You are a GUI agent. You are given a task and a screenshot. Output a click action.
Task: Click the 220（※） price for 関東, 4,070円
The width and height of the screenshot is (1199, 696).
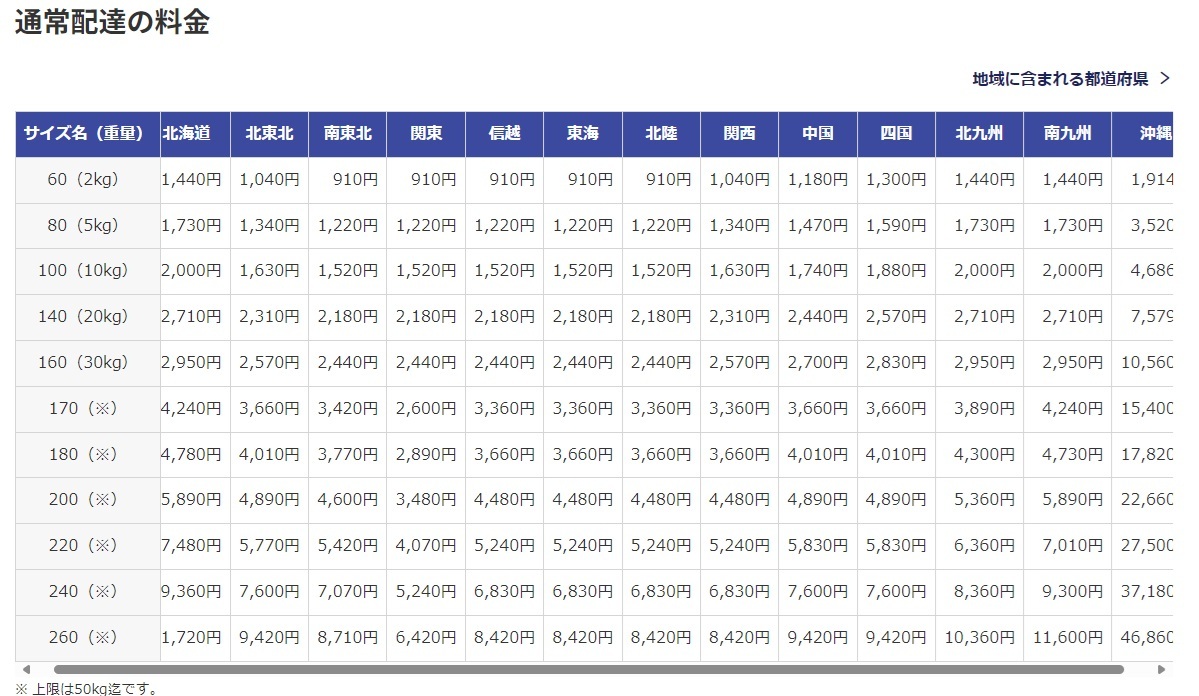tap(426, 545)
